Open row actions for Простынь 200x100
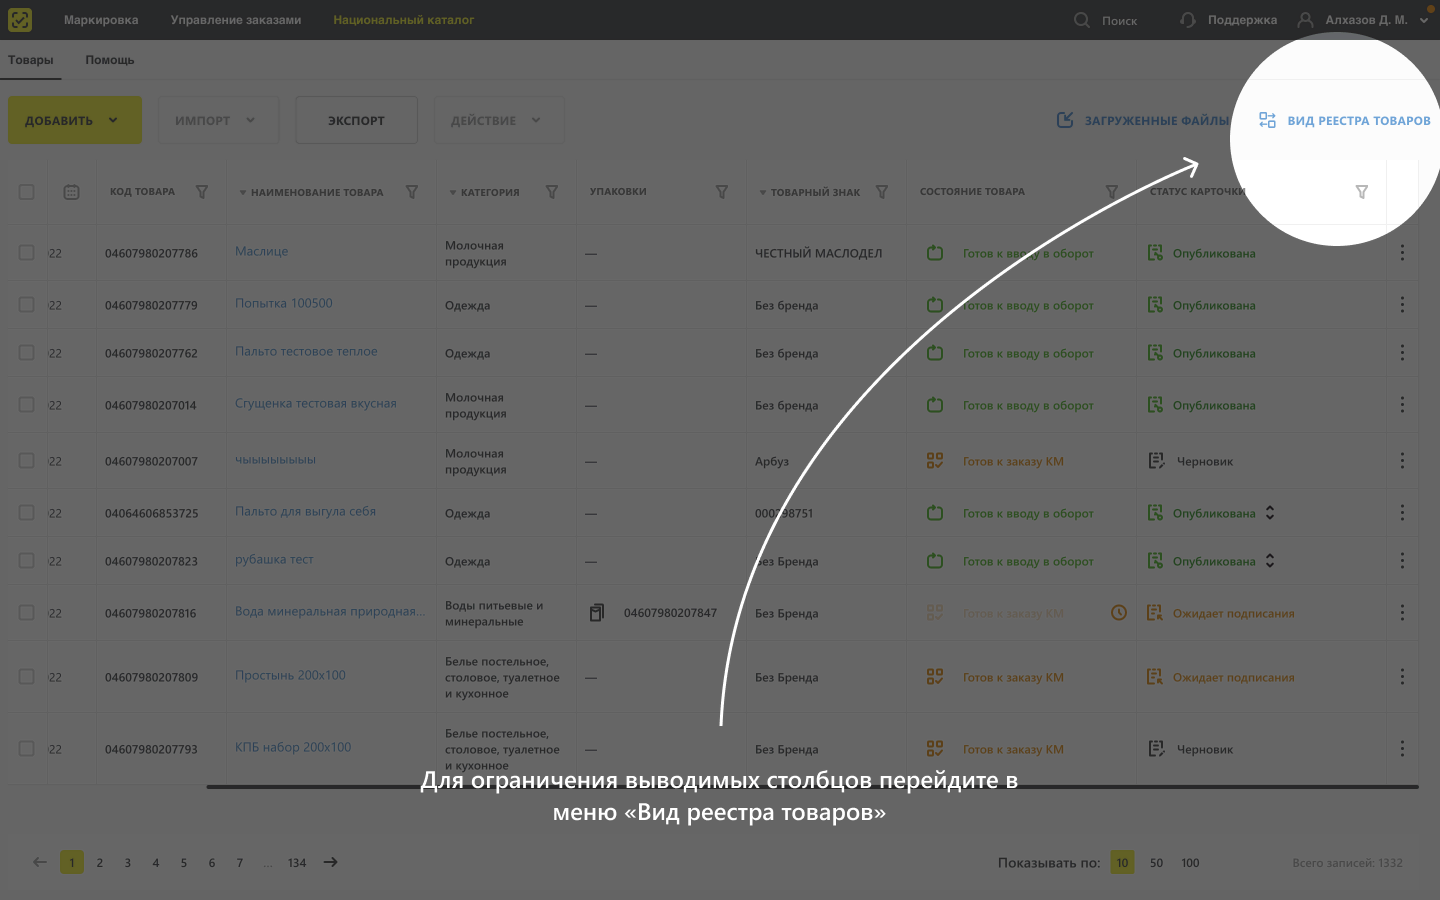Image resolution: width=1440 pixels, height=900 pixels. [1402, 677]
